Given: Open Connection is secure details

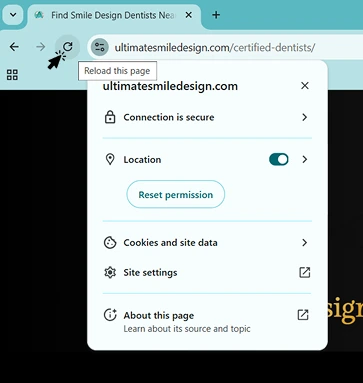Looking at the screenshot, I should (207, 117).
